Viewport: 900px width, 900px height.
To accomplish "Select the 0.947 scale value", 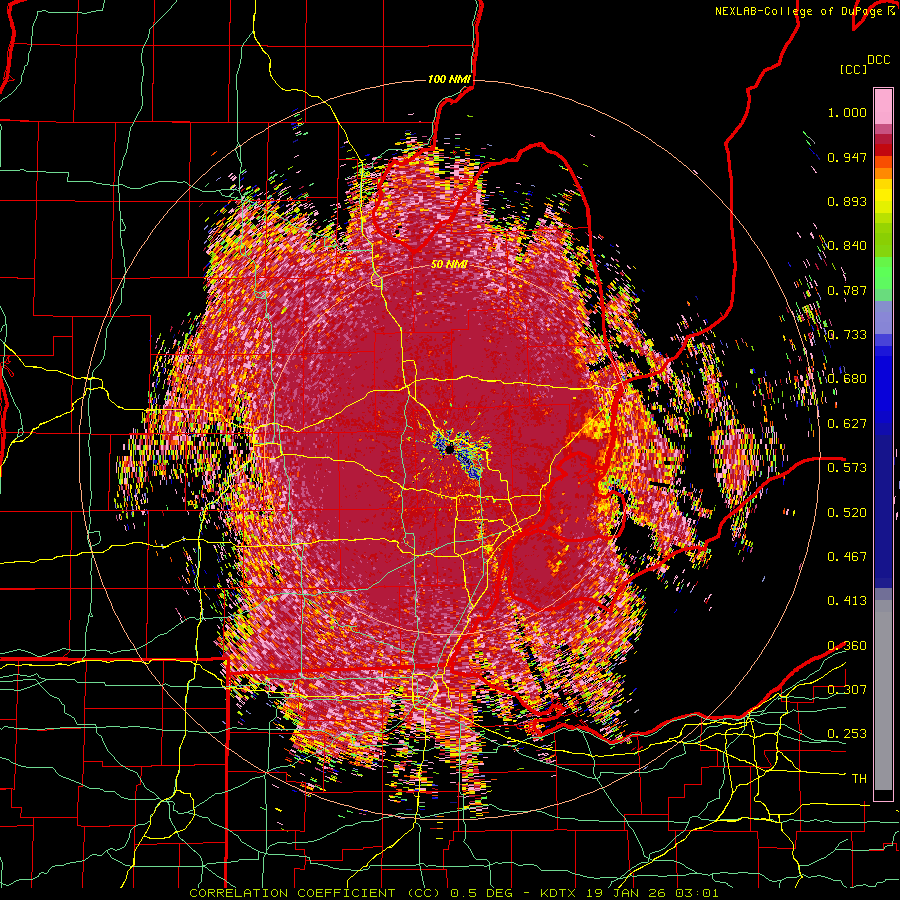I will pos(847,157).
